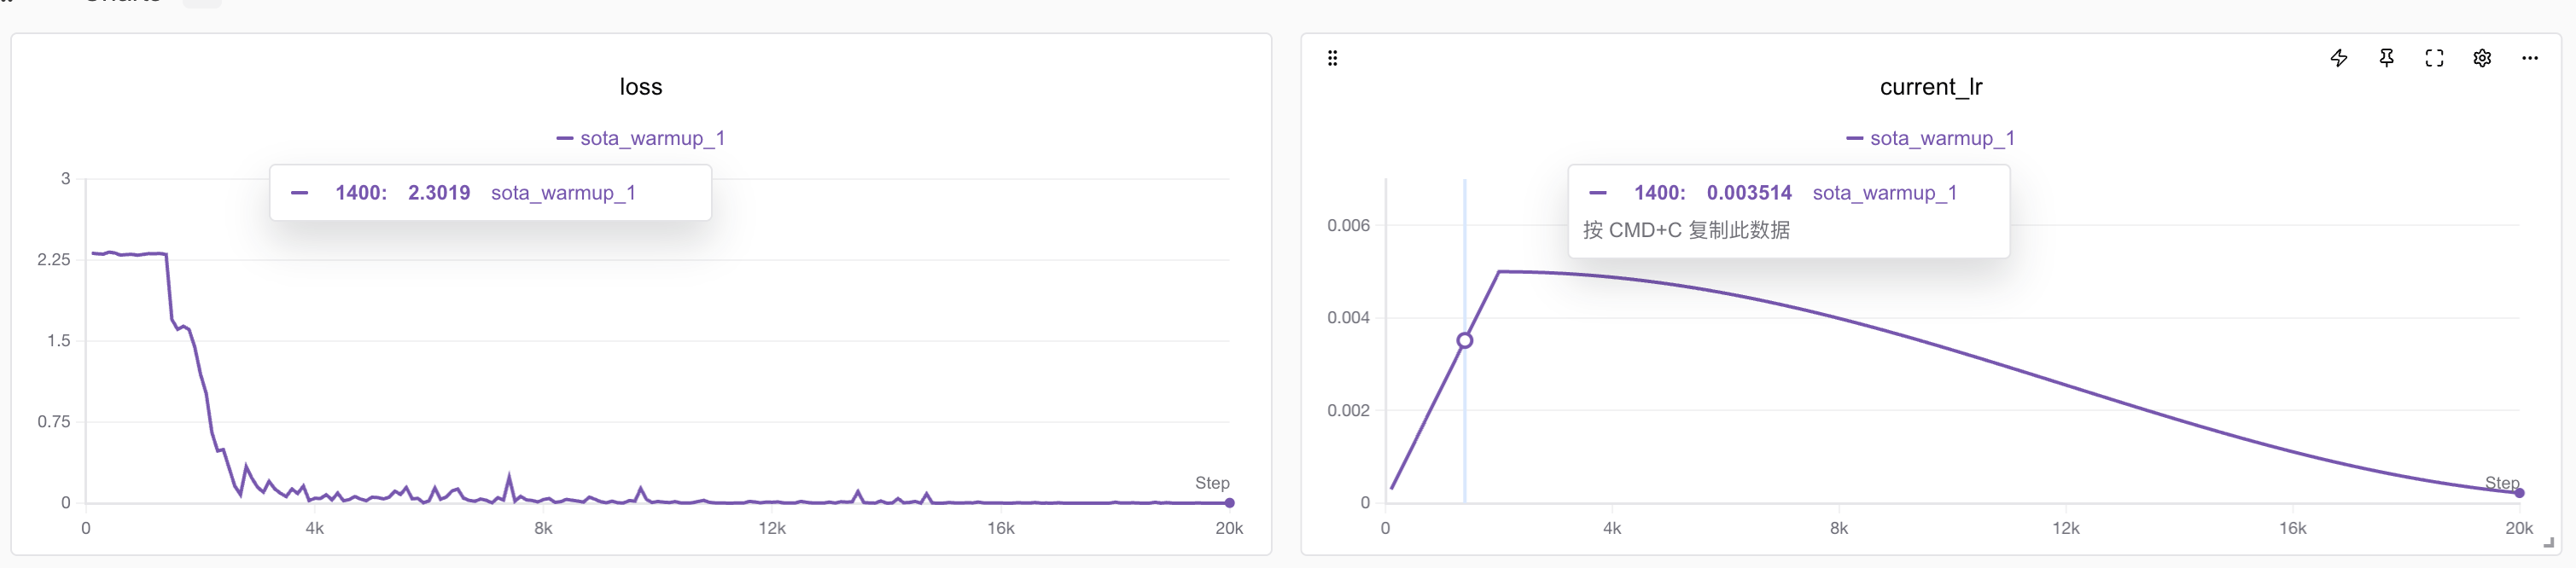Click the 8k tick label on loss chart
The width and height of the screenshot is (2576, 568).
click(x=543, y=528)
